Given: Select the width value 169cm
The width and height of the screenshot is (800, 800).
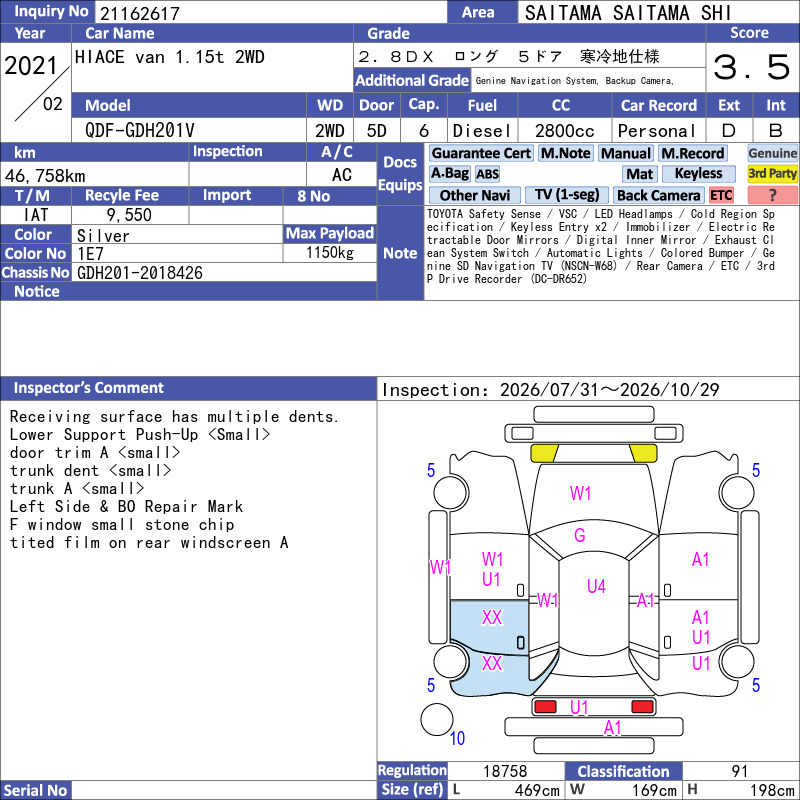Looking at the screenshot, I should [655, 790].
